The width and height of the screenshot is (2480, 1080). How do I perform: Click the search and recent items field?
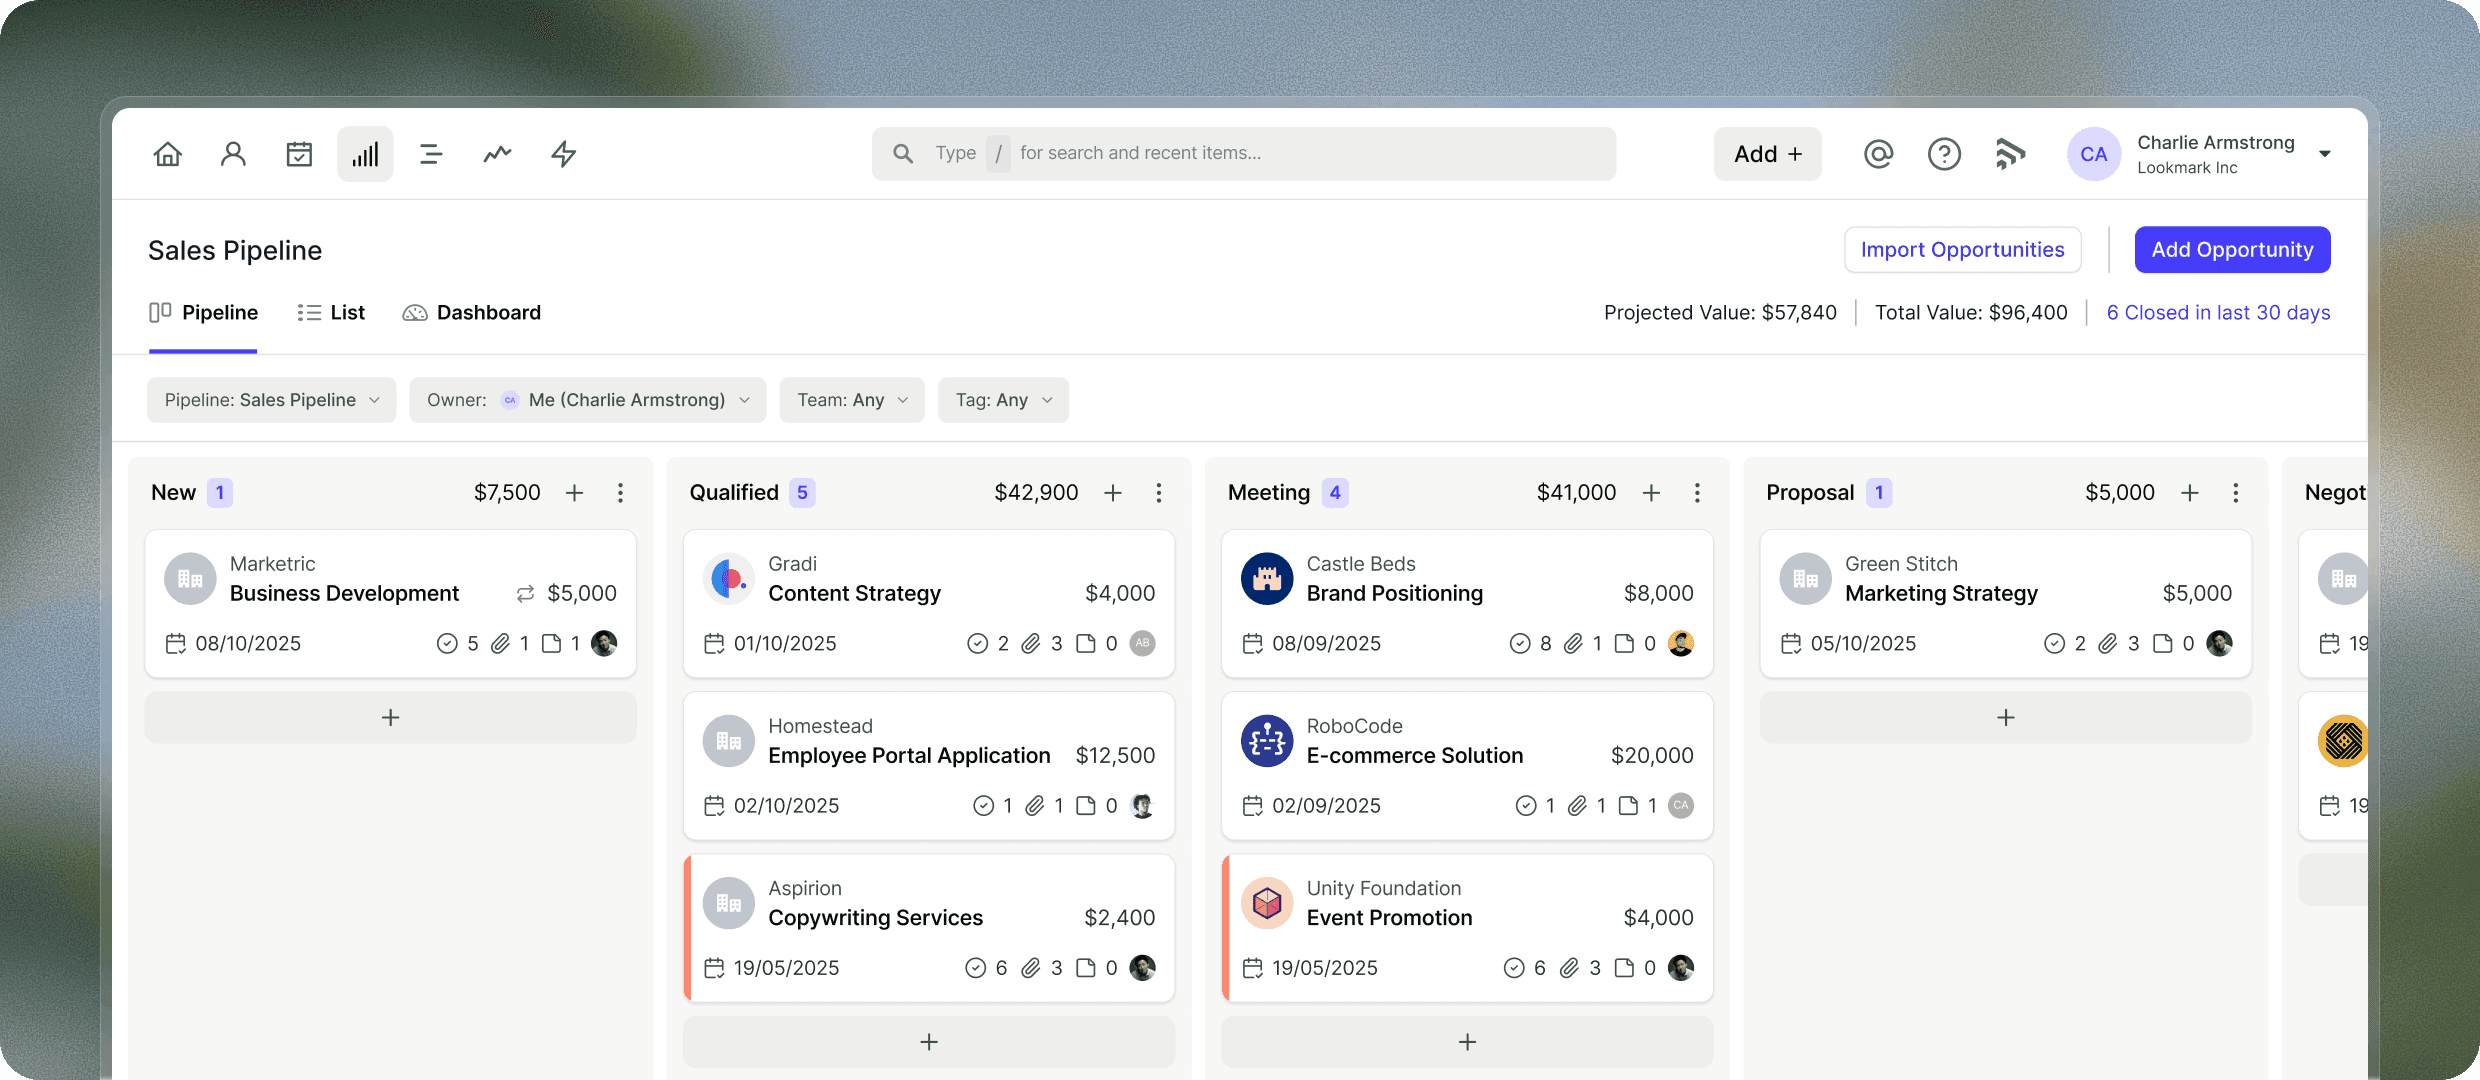[1243, 154]
